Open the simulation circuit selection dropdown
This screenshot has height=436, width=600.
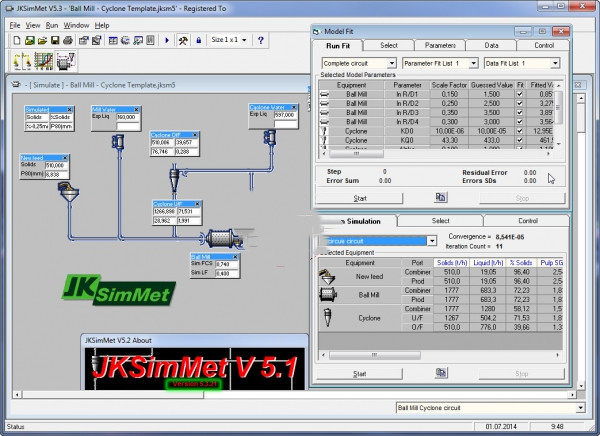[x=432, y=241]
